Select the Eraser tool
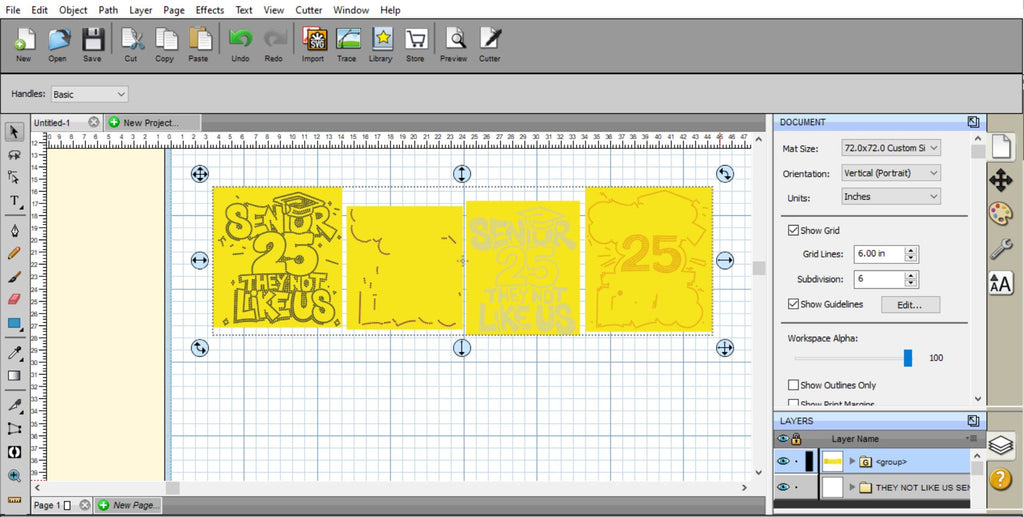This screenshot has height=517, width=1024. [14, 298]
